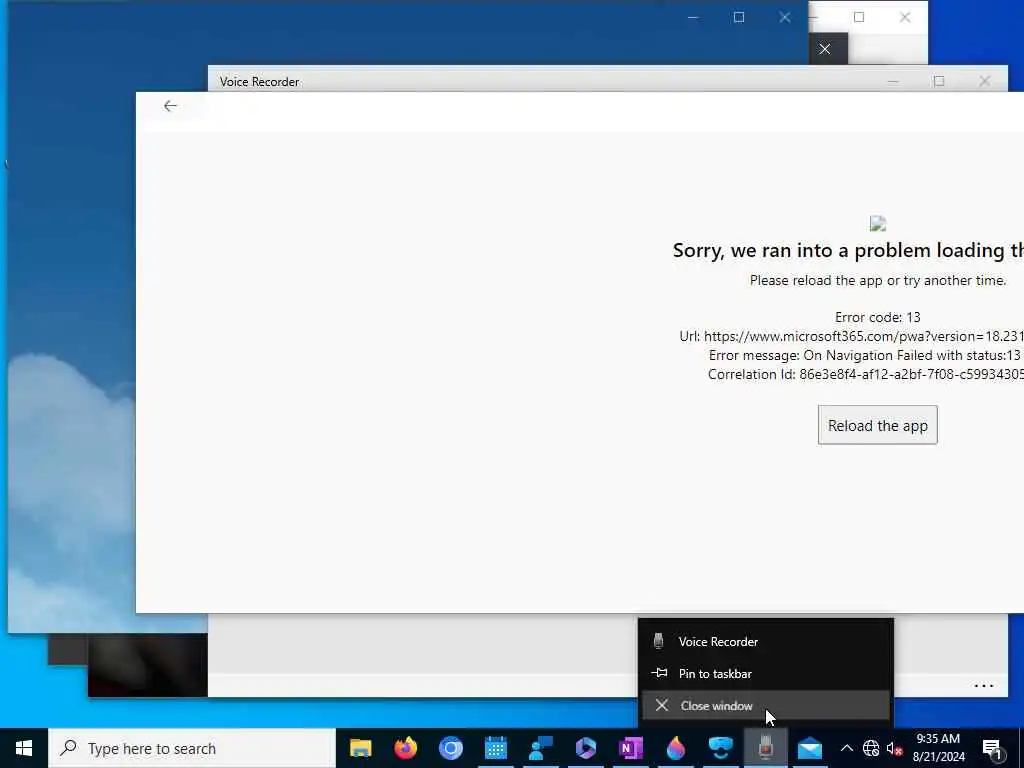Open the Mixed Reality Portal headset icon
Viewport: 1024px width, 768px height.
pos(721,748)
